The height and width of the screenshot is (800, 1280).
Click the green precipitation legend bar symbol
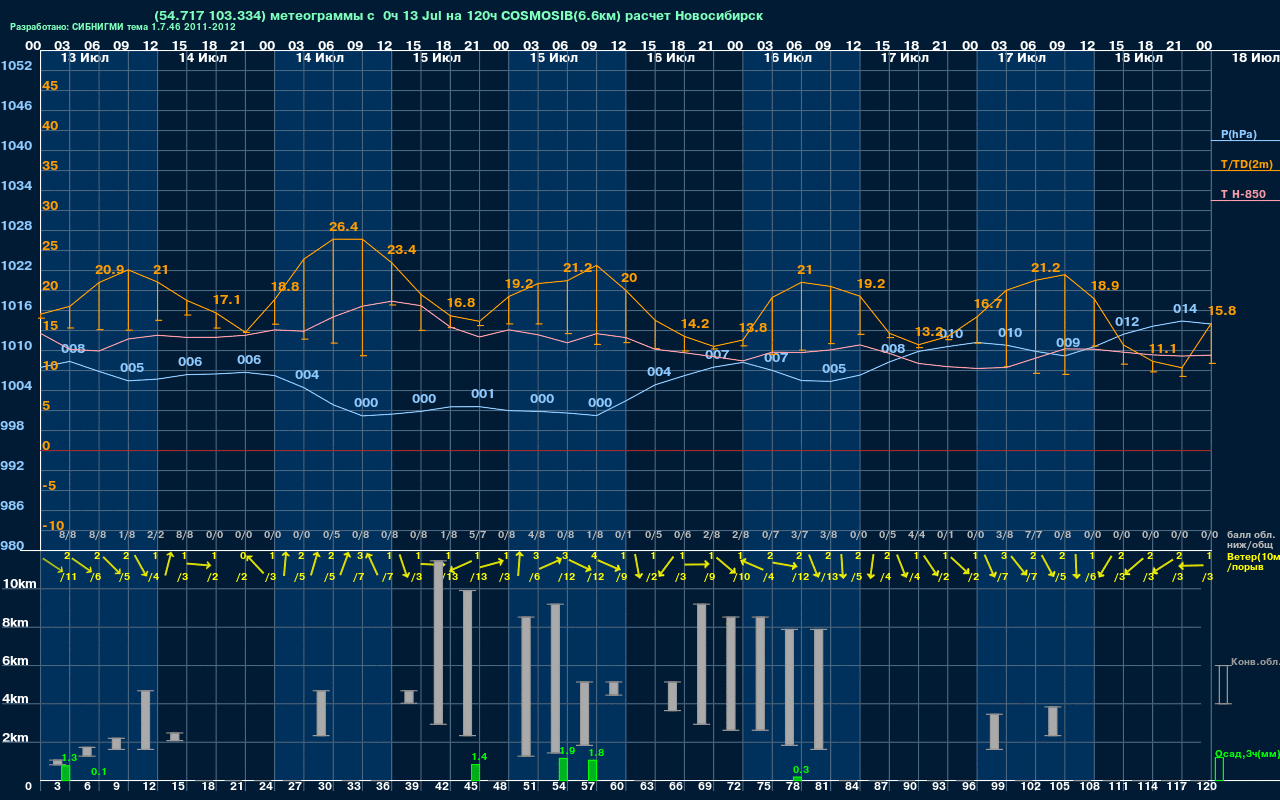[x=1219, y=769]
